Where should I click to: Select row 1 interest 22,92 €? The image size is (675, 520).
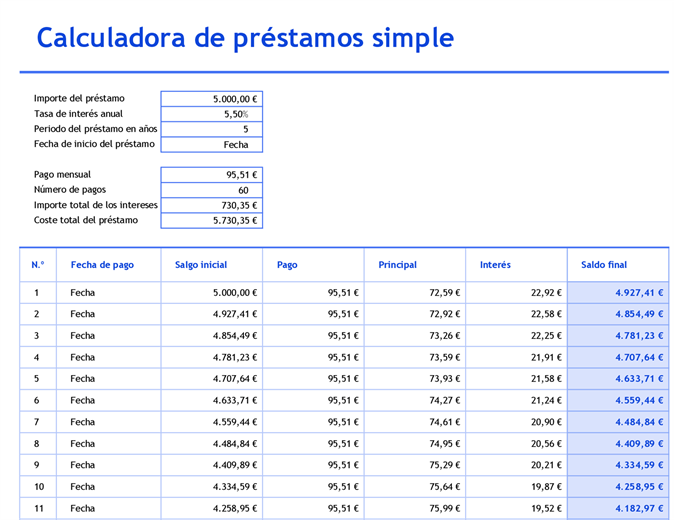[517, 293]
